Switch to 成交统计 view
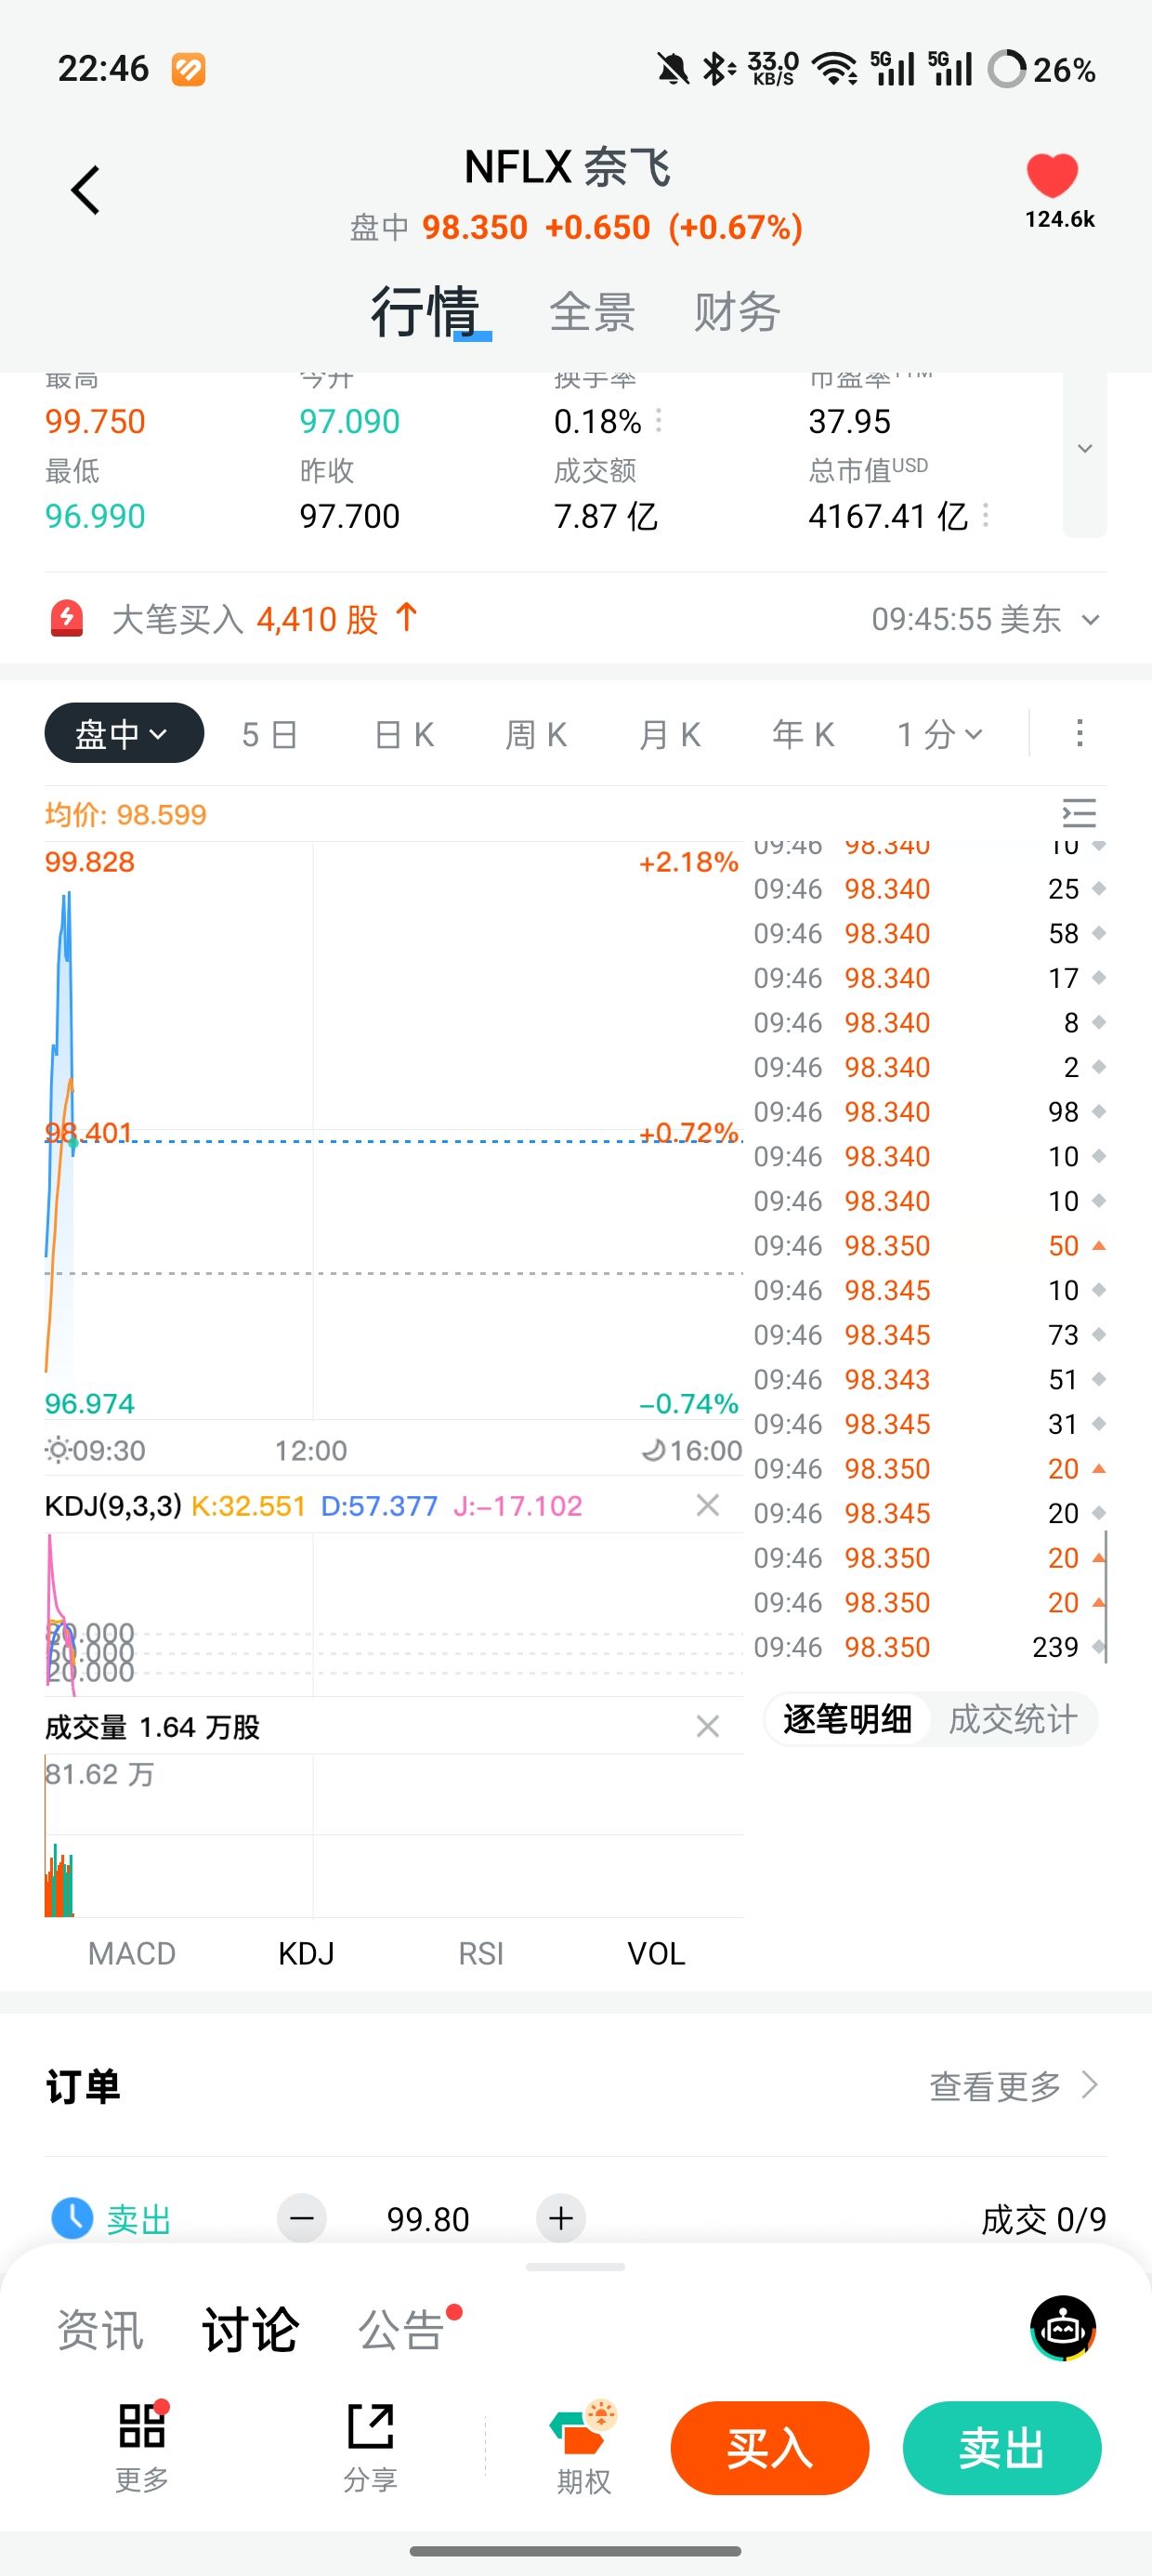The width and height of the screenshot is (1152, 2576). pyautogui.click(x=1012, y=1719)
